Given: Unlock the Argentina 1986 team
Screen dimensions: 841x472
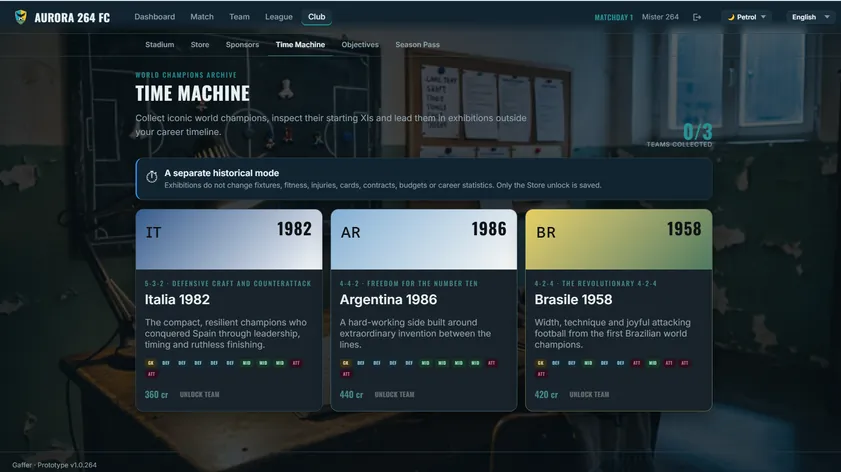Looking at the screenshot, I should tap(394, 394).
